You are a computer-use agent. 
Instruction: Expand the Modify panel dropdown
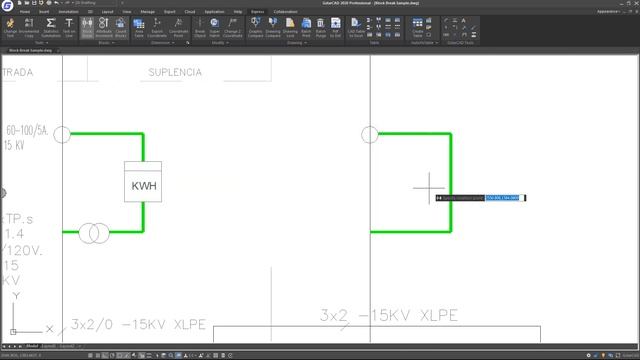[x=220, y=42]
